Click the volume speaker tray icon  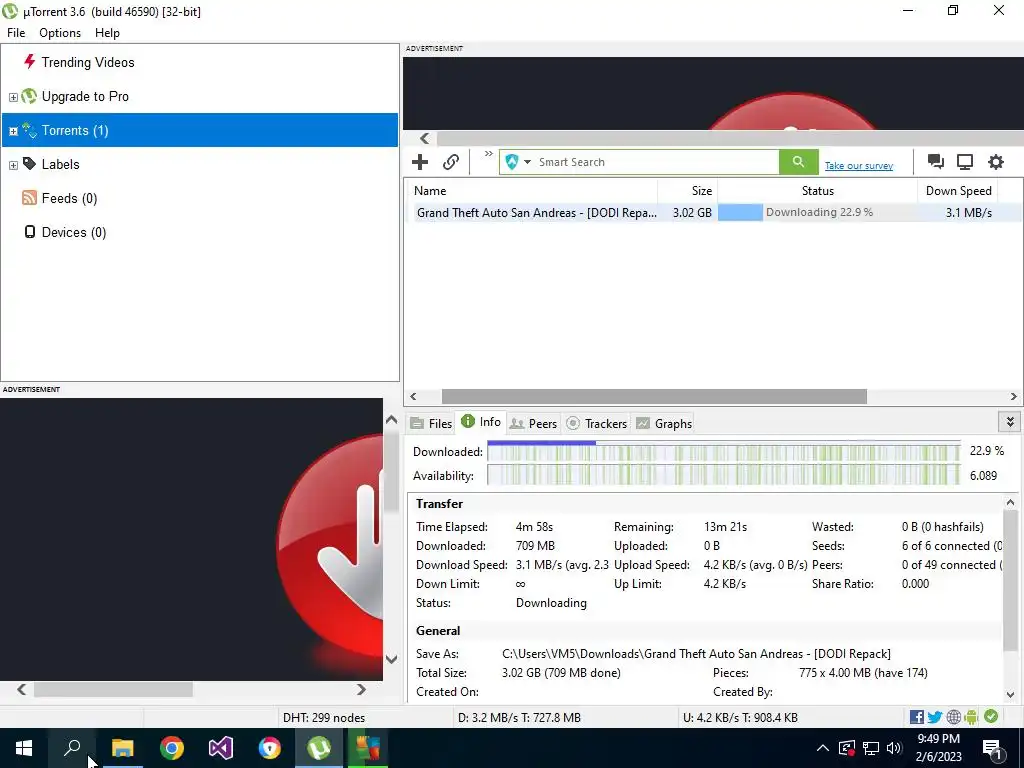tap(894, 748)
